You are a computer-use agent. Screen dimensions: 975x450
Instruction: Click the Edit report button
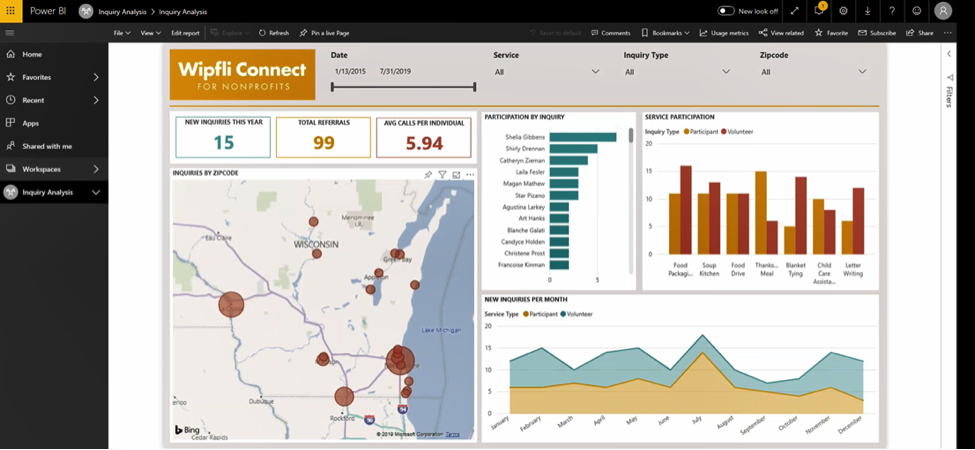coord(185,33)
